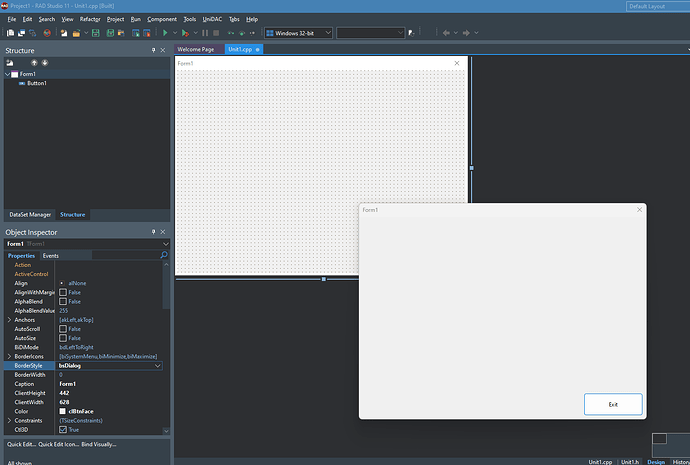Toggle the AutoScroll checkbox
This screenshot has height=465, width=690.
(63, 329)
